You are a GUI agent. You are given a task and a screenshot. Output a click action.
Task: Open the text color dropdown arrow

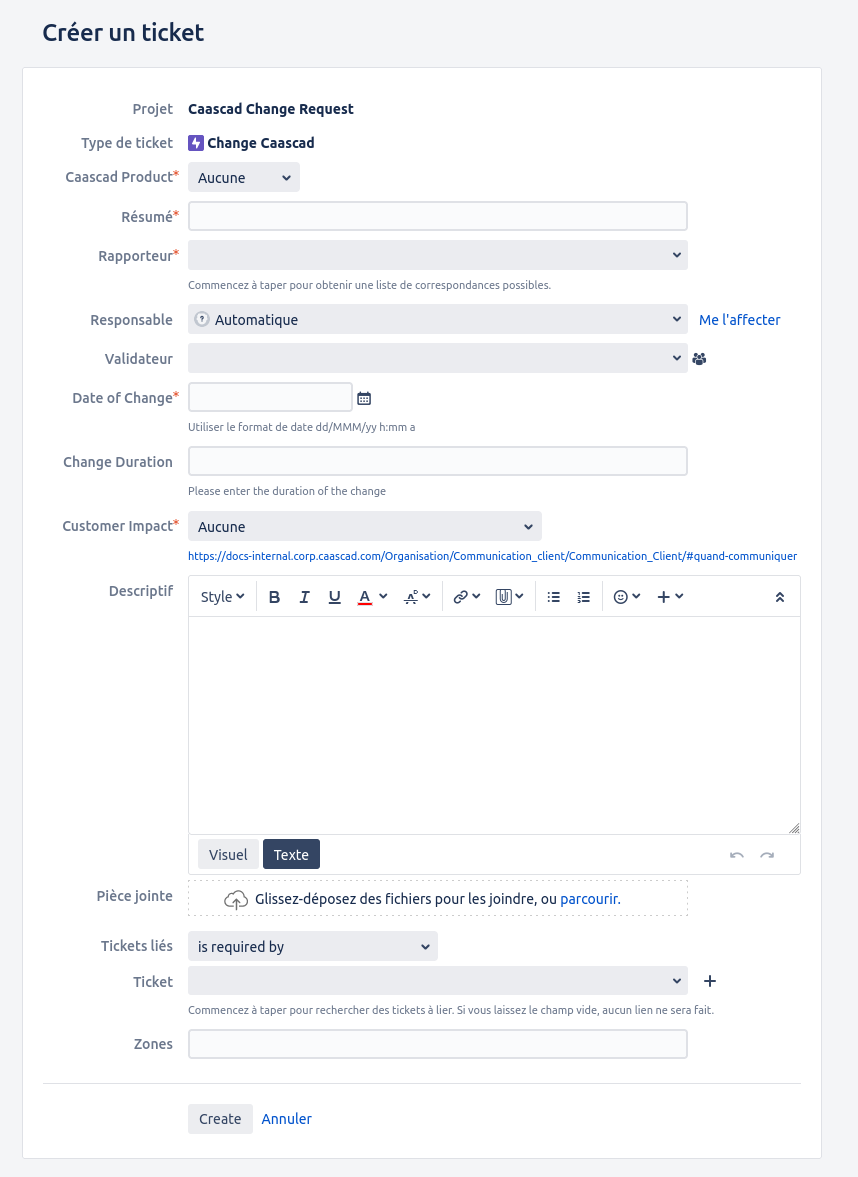pos(383,597)
